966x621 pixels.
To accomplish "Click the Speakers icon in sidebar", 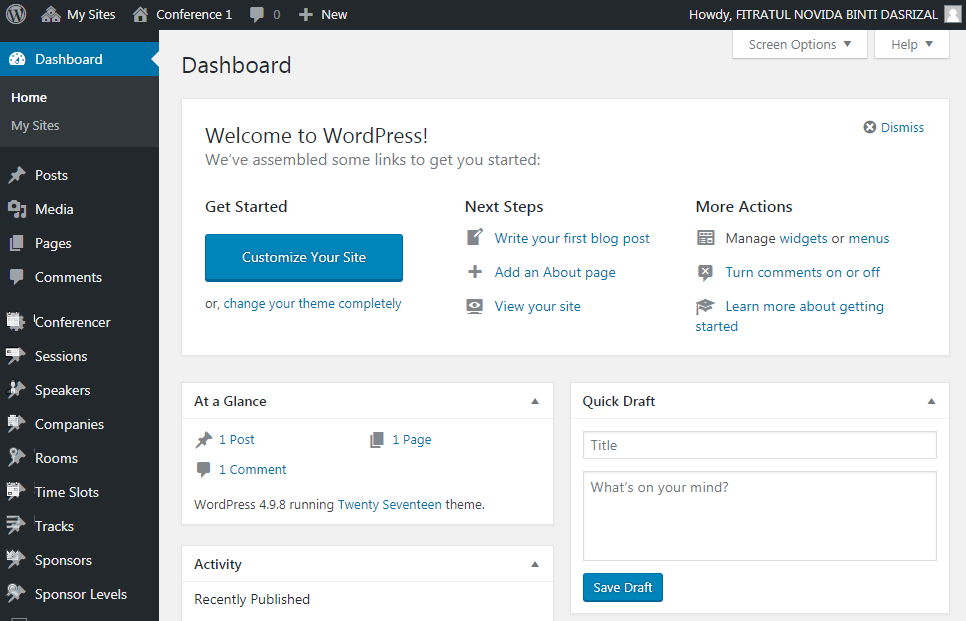I will tap(16, 389).
